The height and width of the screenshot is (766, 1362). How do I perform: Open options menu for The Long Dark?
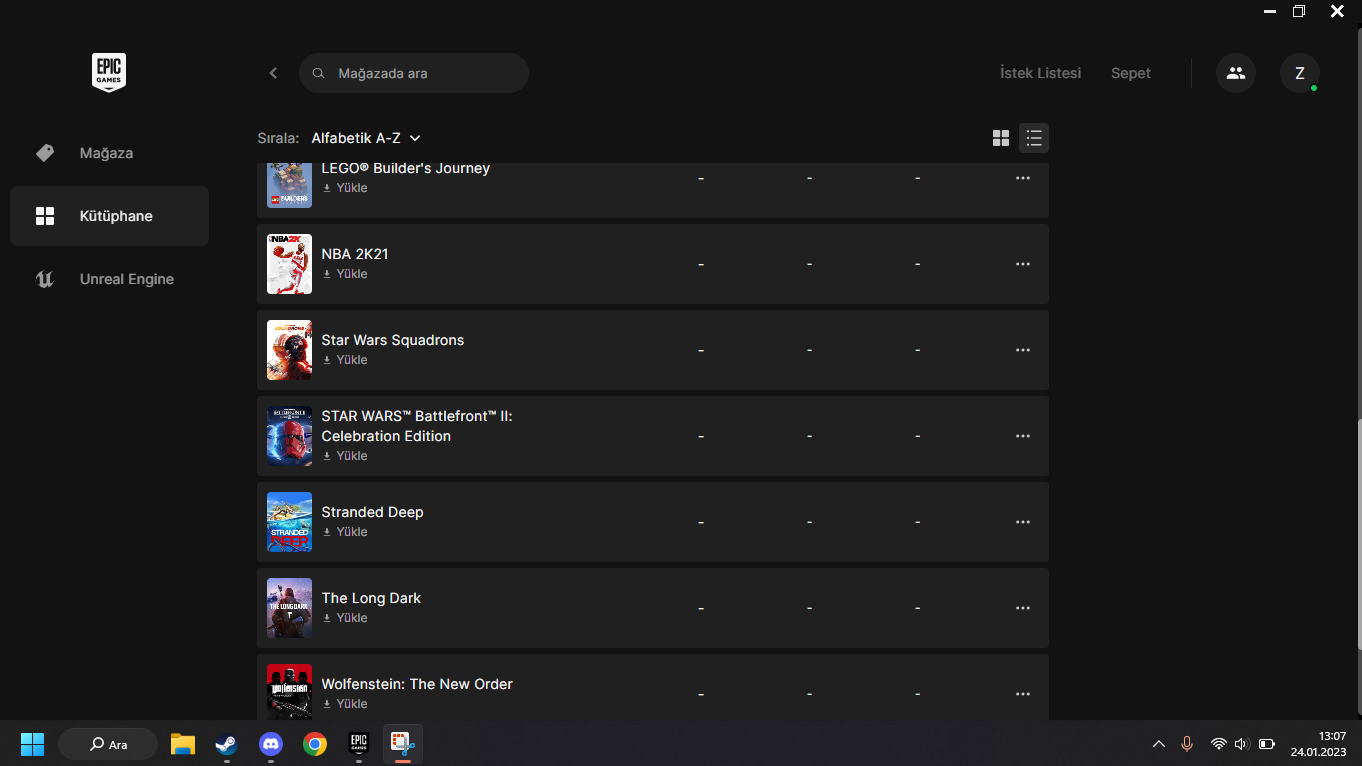(1022, 608)
